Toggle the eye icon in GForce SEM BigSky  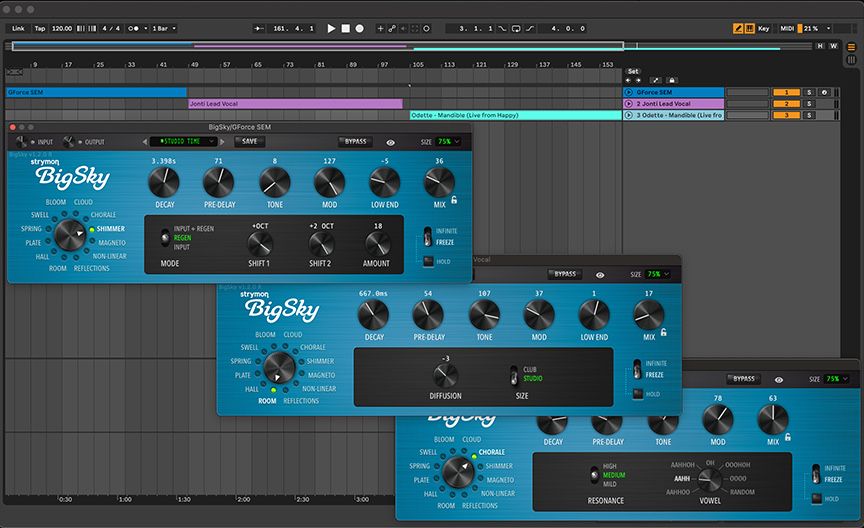coord(391,142)
